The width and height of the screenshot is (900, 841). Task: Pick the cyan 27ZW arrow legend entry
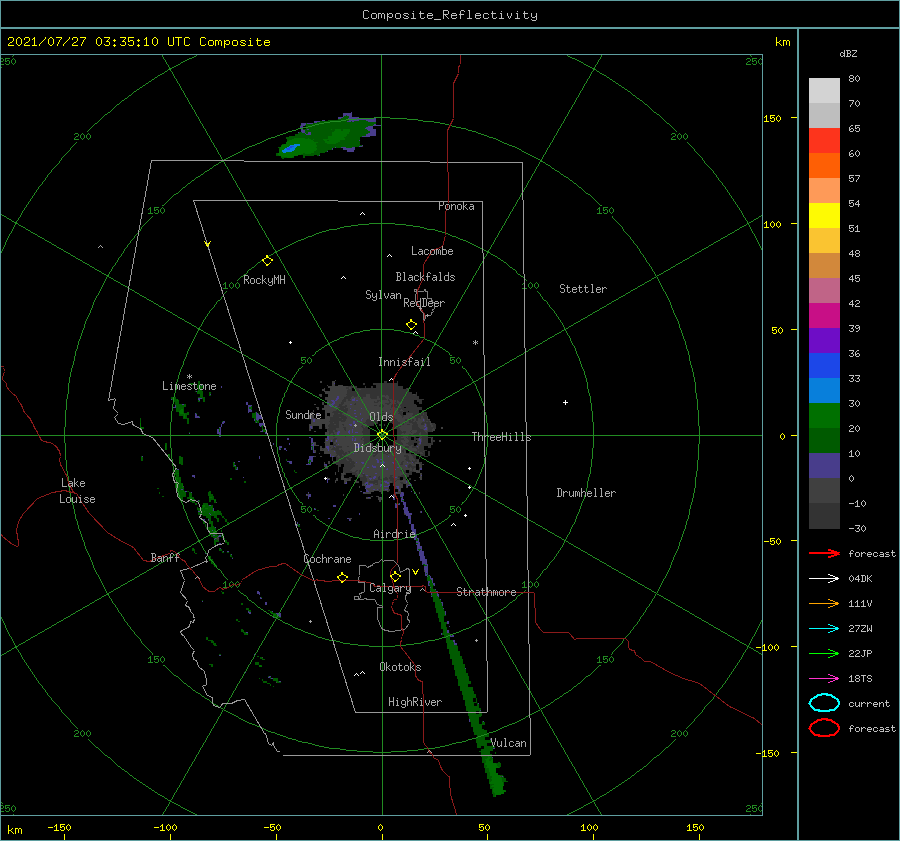tap(824, 629)
